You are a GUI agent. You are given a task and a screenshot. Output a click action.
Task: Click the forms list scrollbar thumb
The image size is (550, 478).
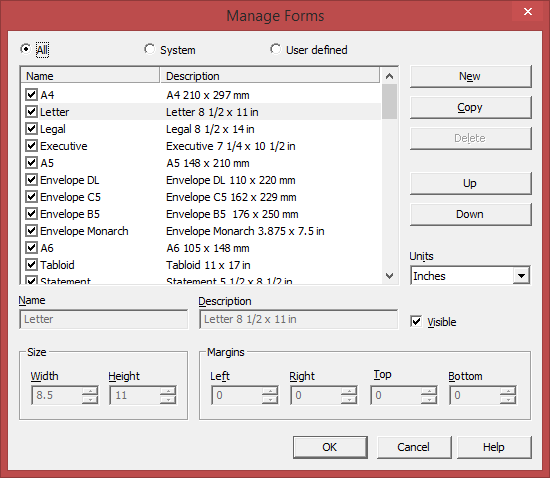click(389, 102)
